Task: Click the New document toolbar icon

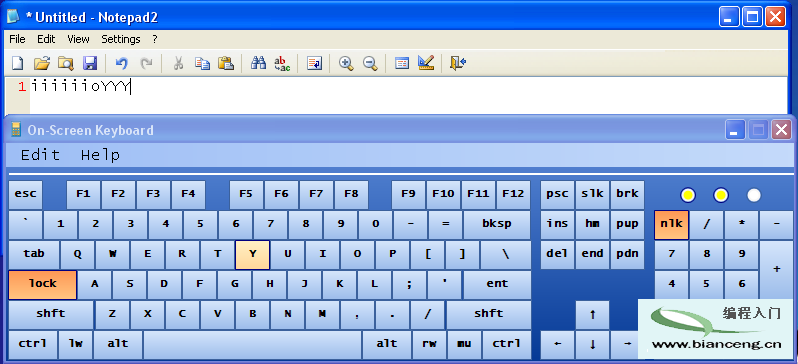Action: point(18,63)
